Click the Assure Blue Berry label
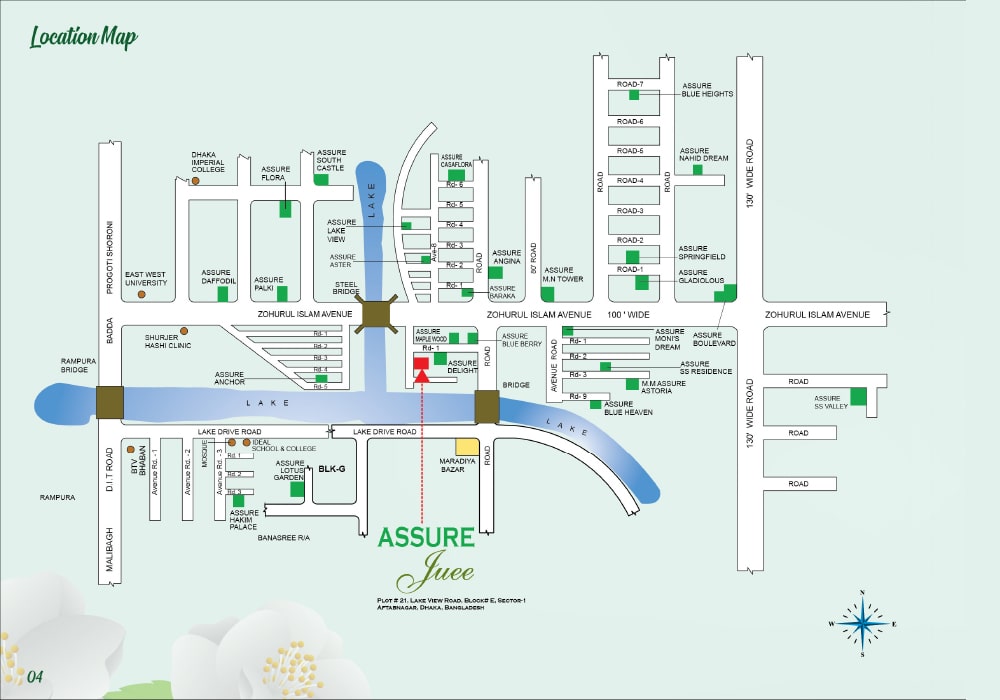Screen dimensions: 1000x700 522,340
